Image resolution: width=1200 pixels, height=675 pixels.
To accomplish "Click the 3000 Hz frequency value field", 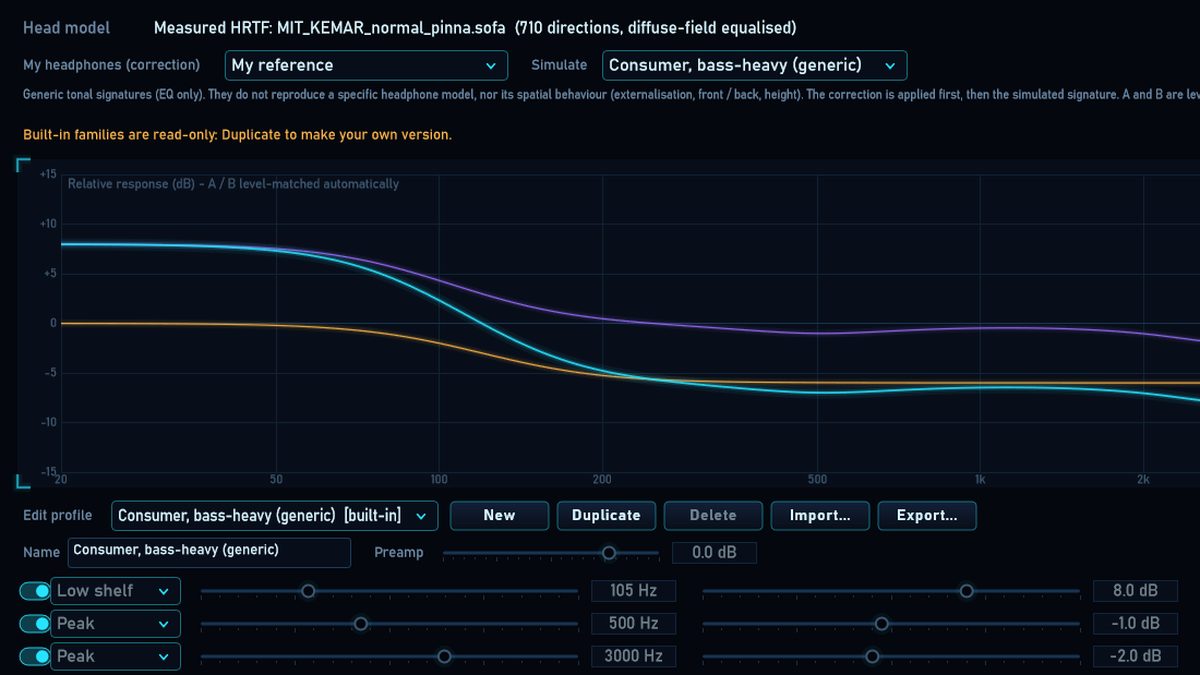I will pos(634,657).
